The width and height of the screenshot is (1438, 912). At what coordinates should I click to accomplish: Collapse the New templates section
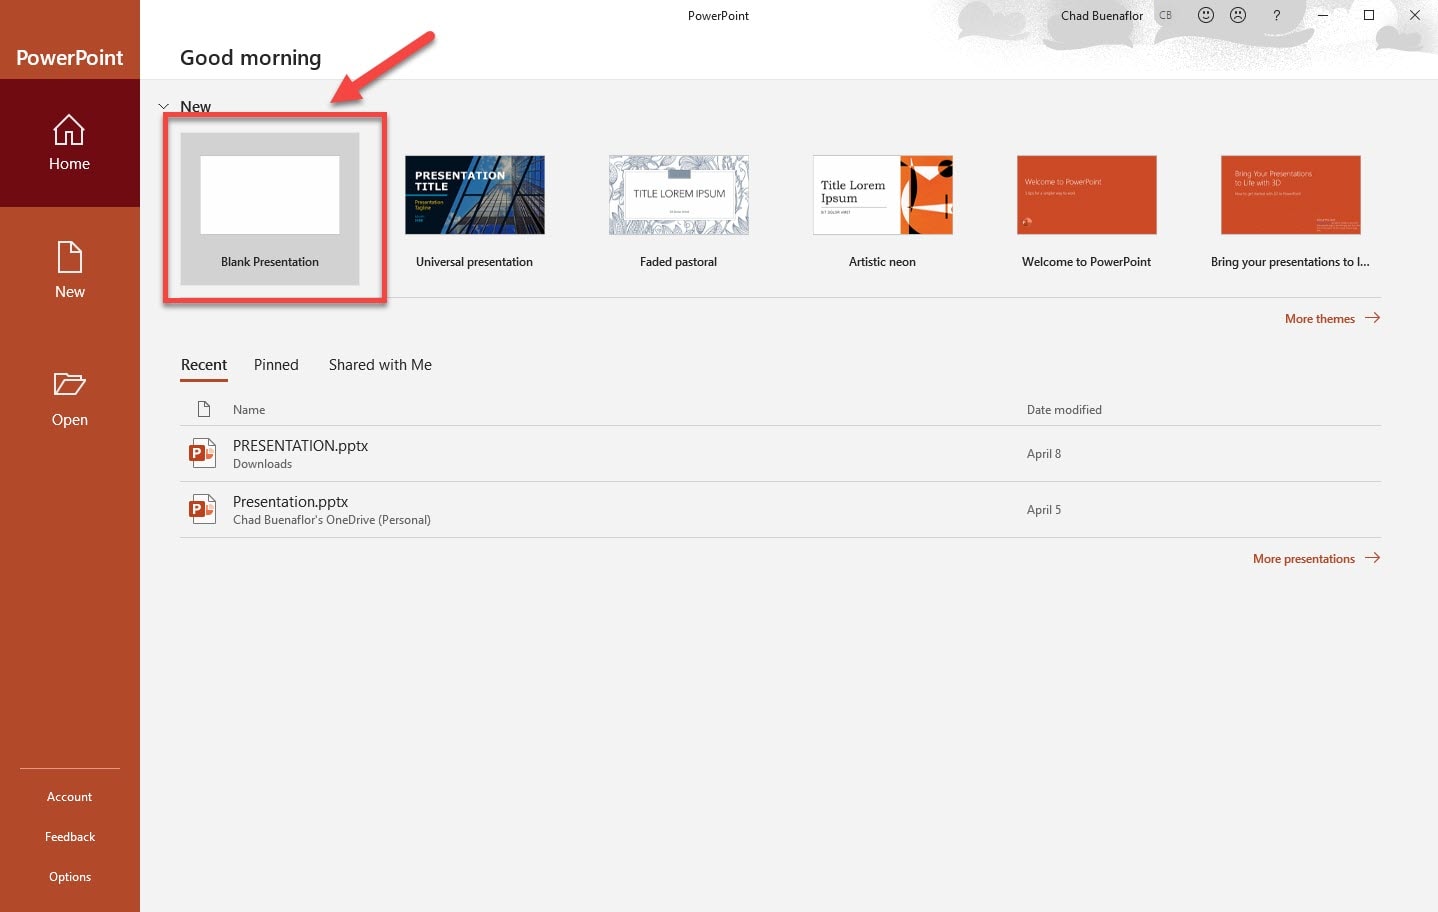coord(163,105)
